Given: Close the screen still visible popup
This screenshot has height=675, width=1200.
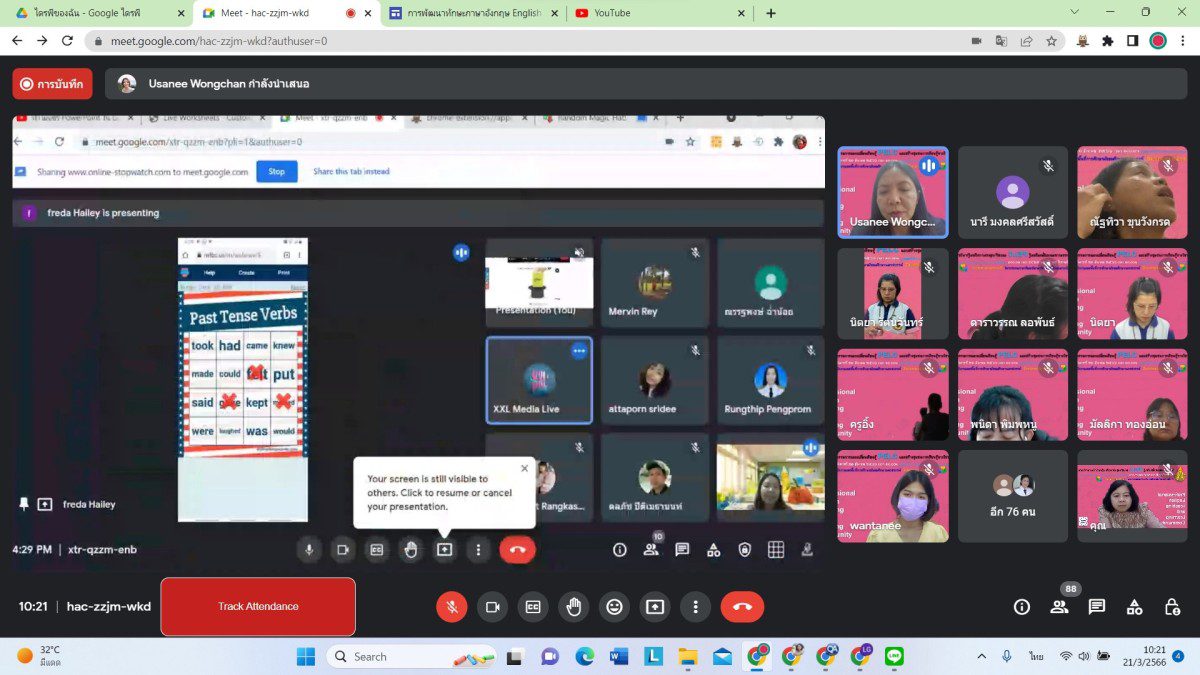Looking at the screenshot, I should click(524, 468).
